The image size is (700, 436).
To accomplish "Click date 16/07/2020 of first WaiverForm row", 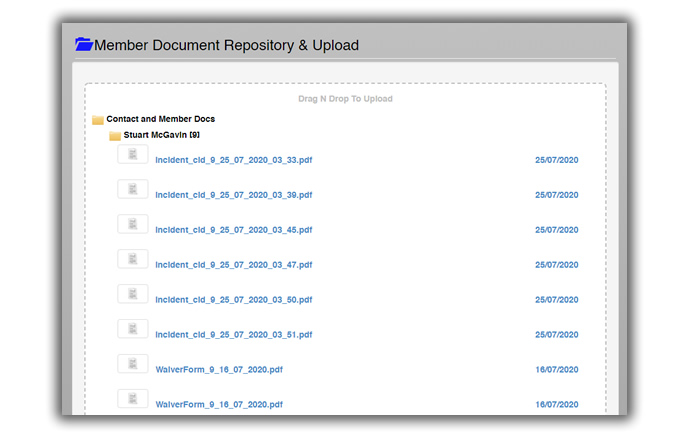I will (x=556, y=370).
